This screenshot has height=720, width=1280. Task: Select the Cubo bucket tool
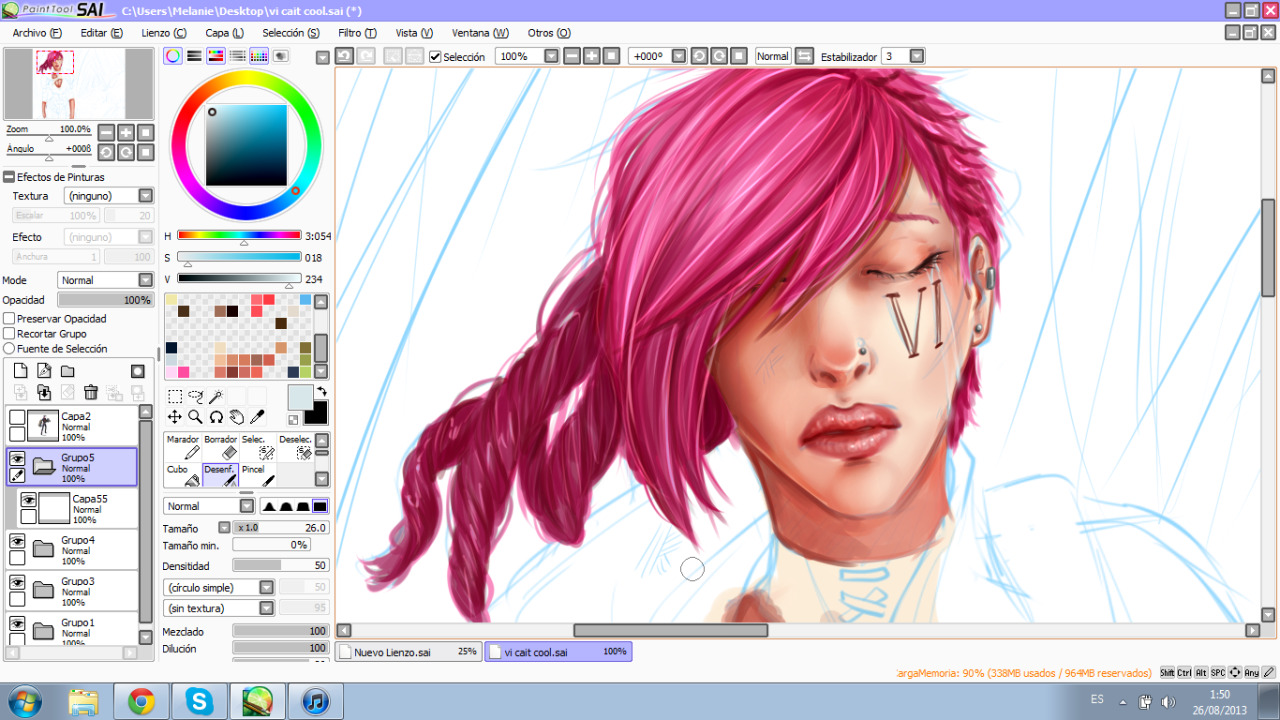183,475
